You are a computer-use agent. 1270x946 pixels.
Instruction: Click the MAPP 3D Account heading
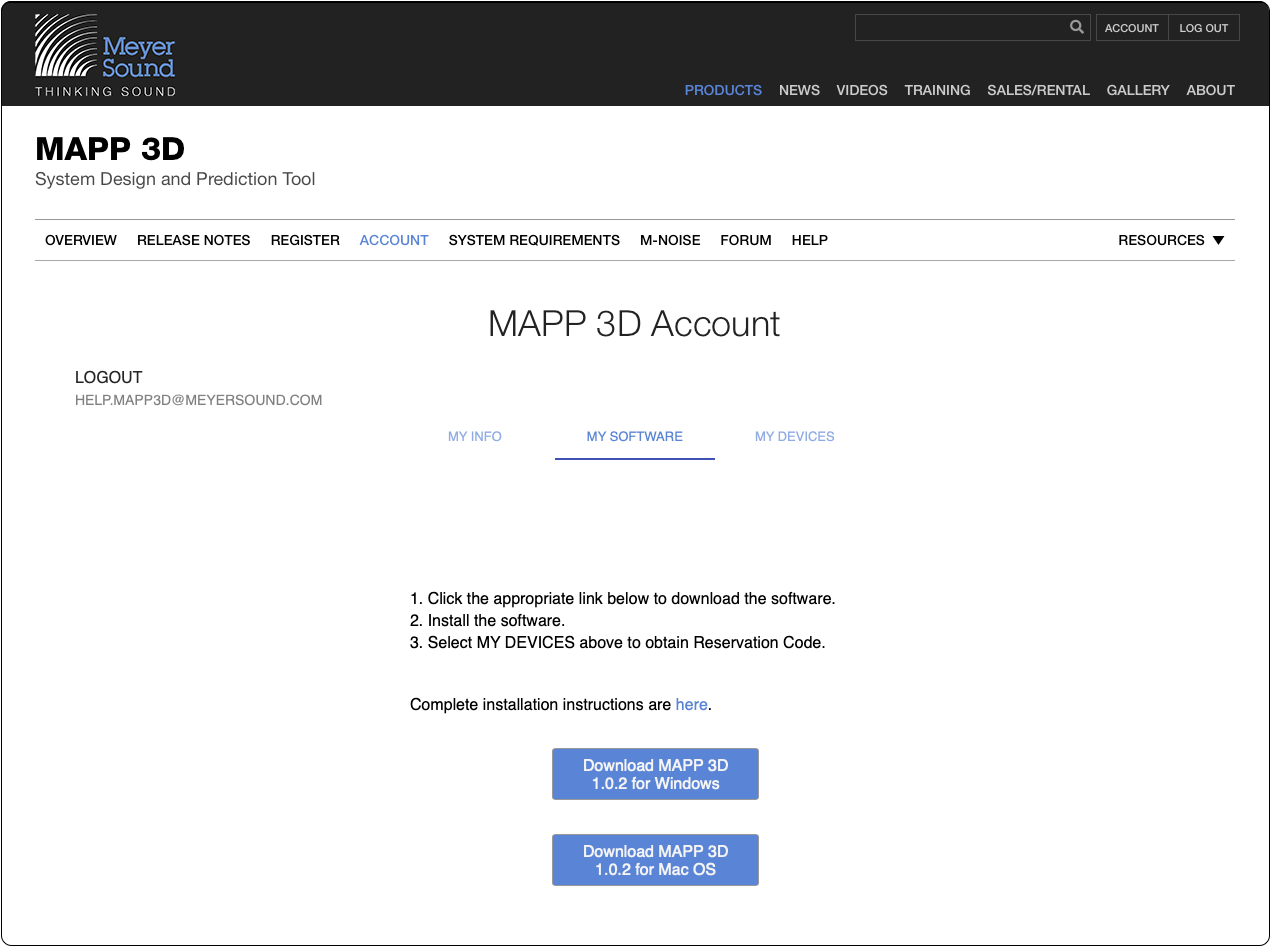click(x=634, y=324)
